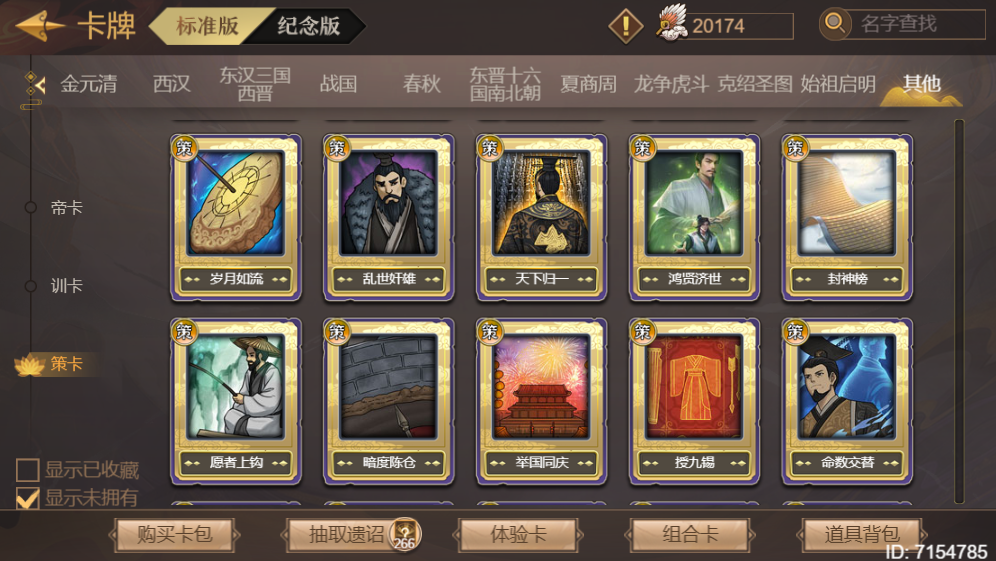Switch to the 战国 tab
The width and height of the screenshot is (996, 561).
[x=338, y=84]
